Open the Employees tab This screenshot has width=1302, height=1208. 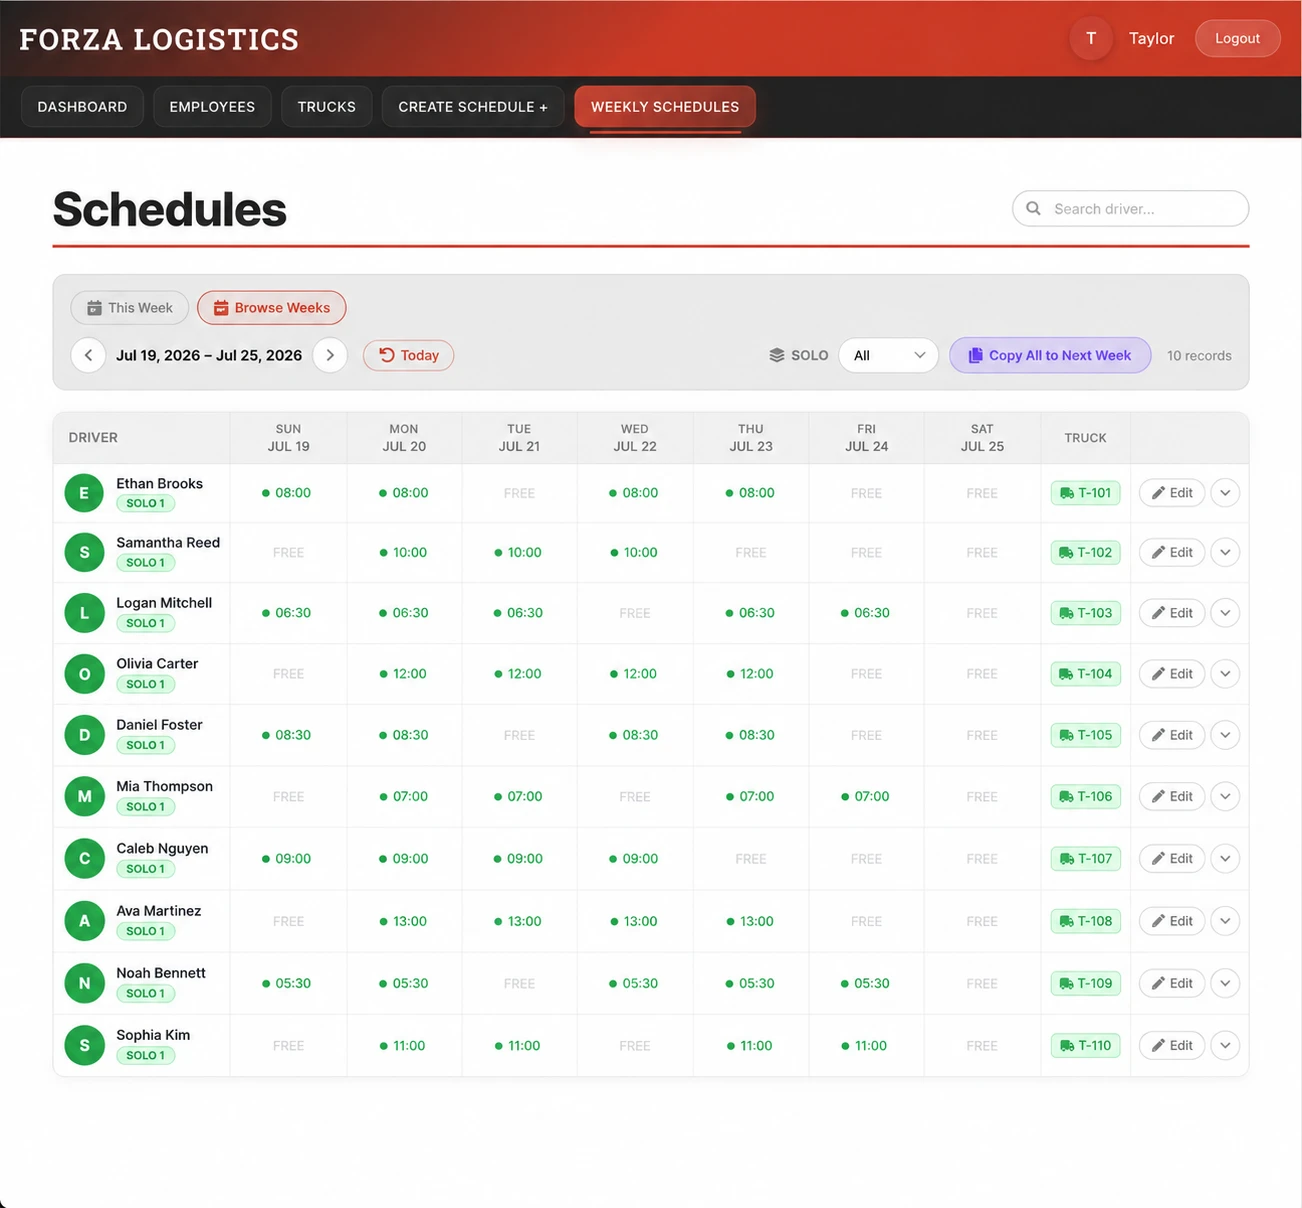click(212, 106)
